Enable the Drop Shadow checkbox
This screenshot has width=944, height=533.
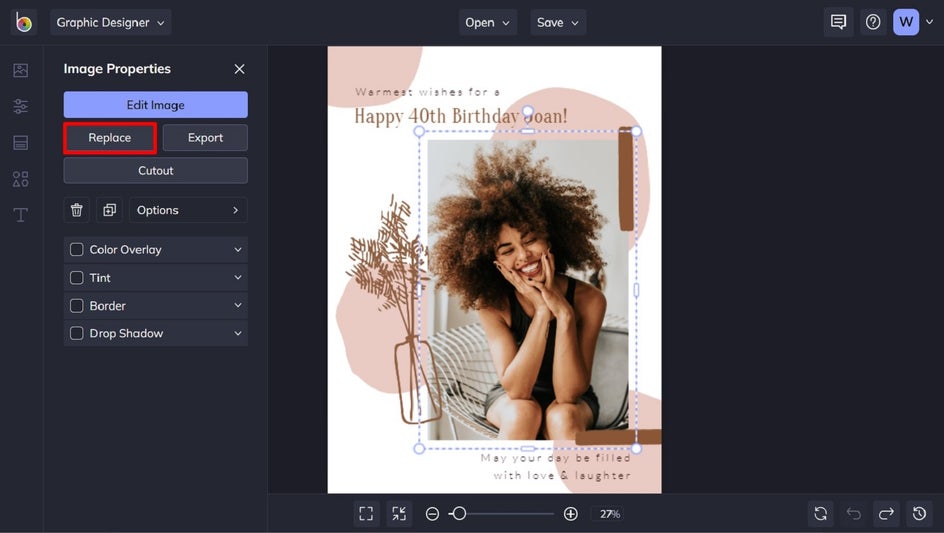[x=77, y=334]
